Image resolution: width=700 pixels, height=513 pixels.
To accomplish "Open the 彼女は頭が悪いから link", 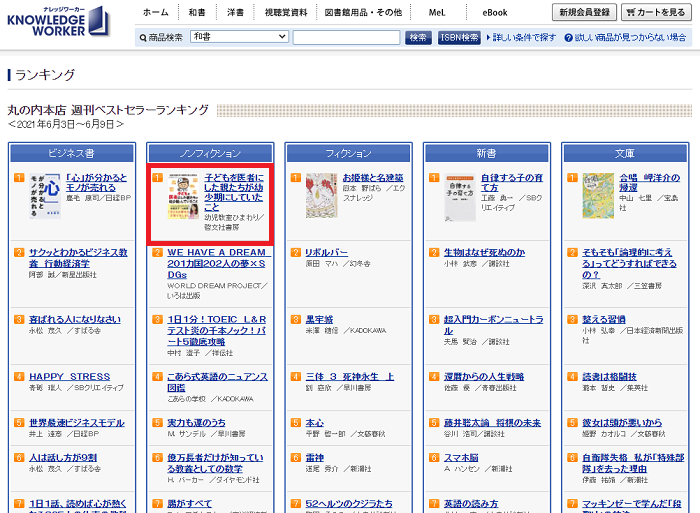I will (x=622, y=422).
